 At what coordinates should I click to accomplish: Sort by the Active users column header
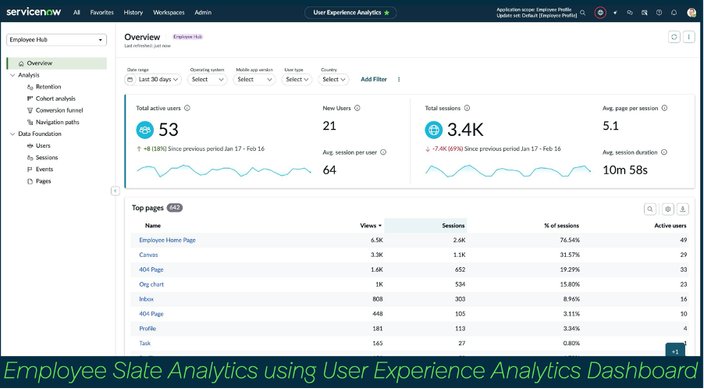pyautogui.click(x=670, y=225)
